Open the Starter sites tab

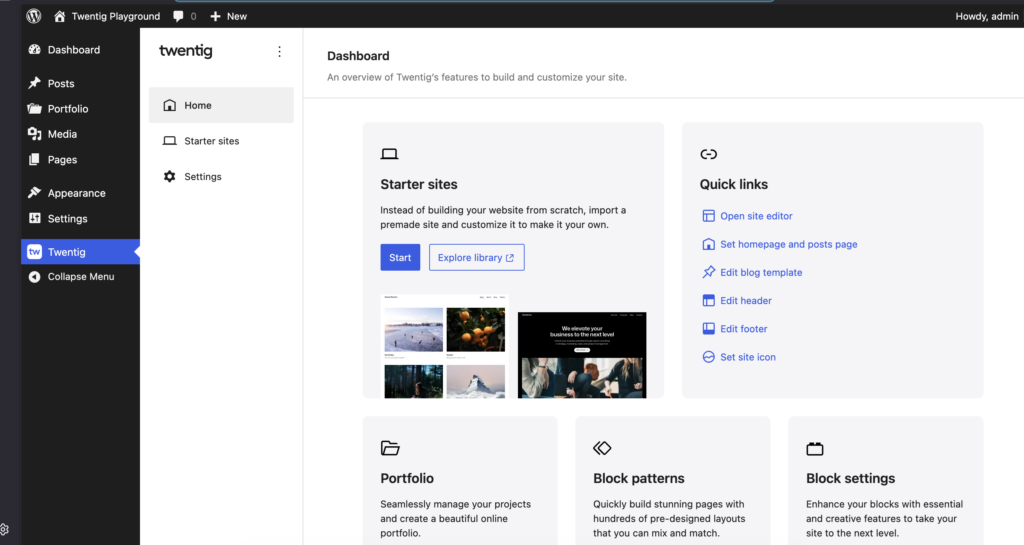(x=211, y=141)
